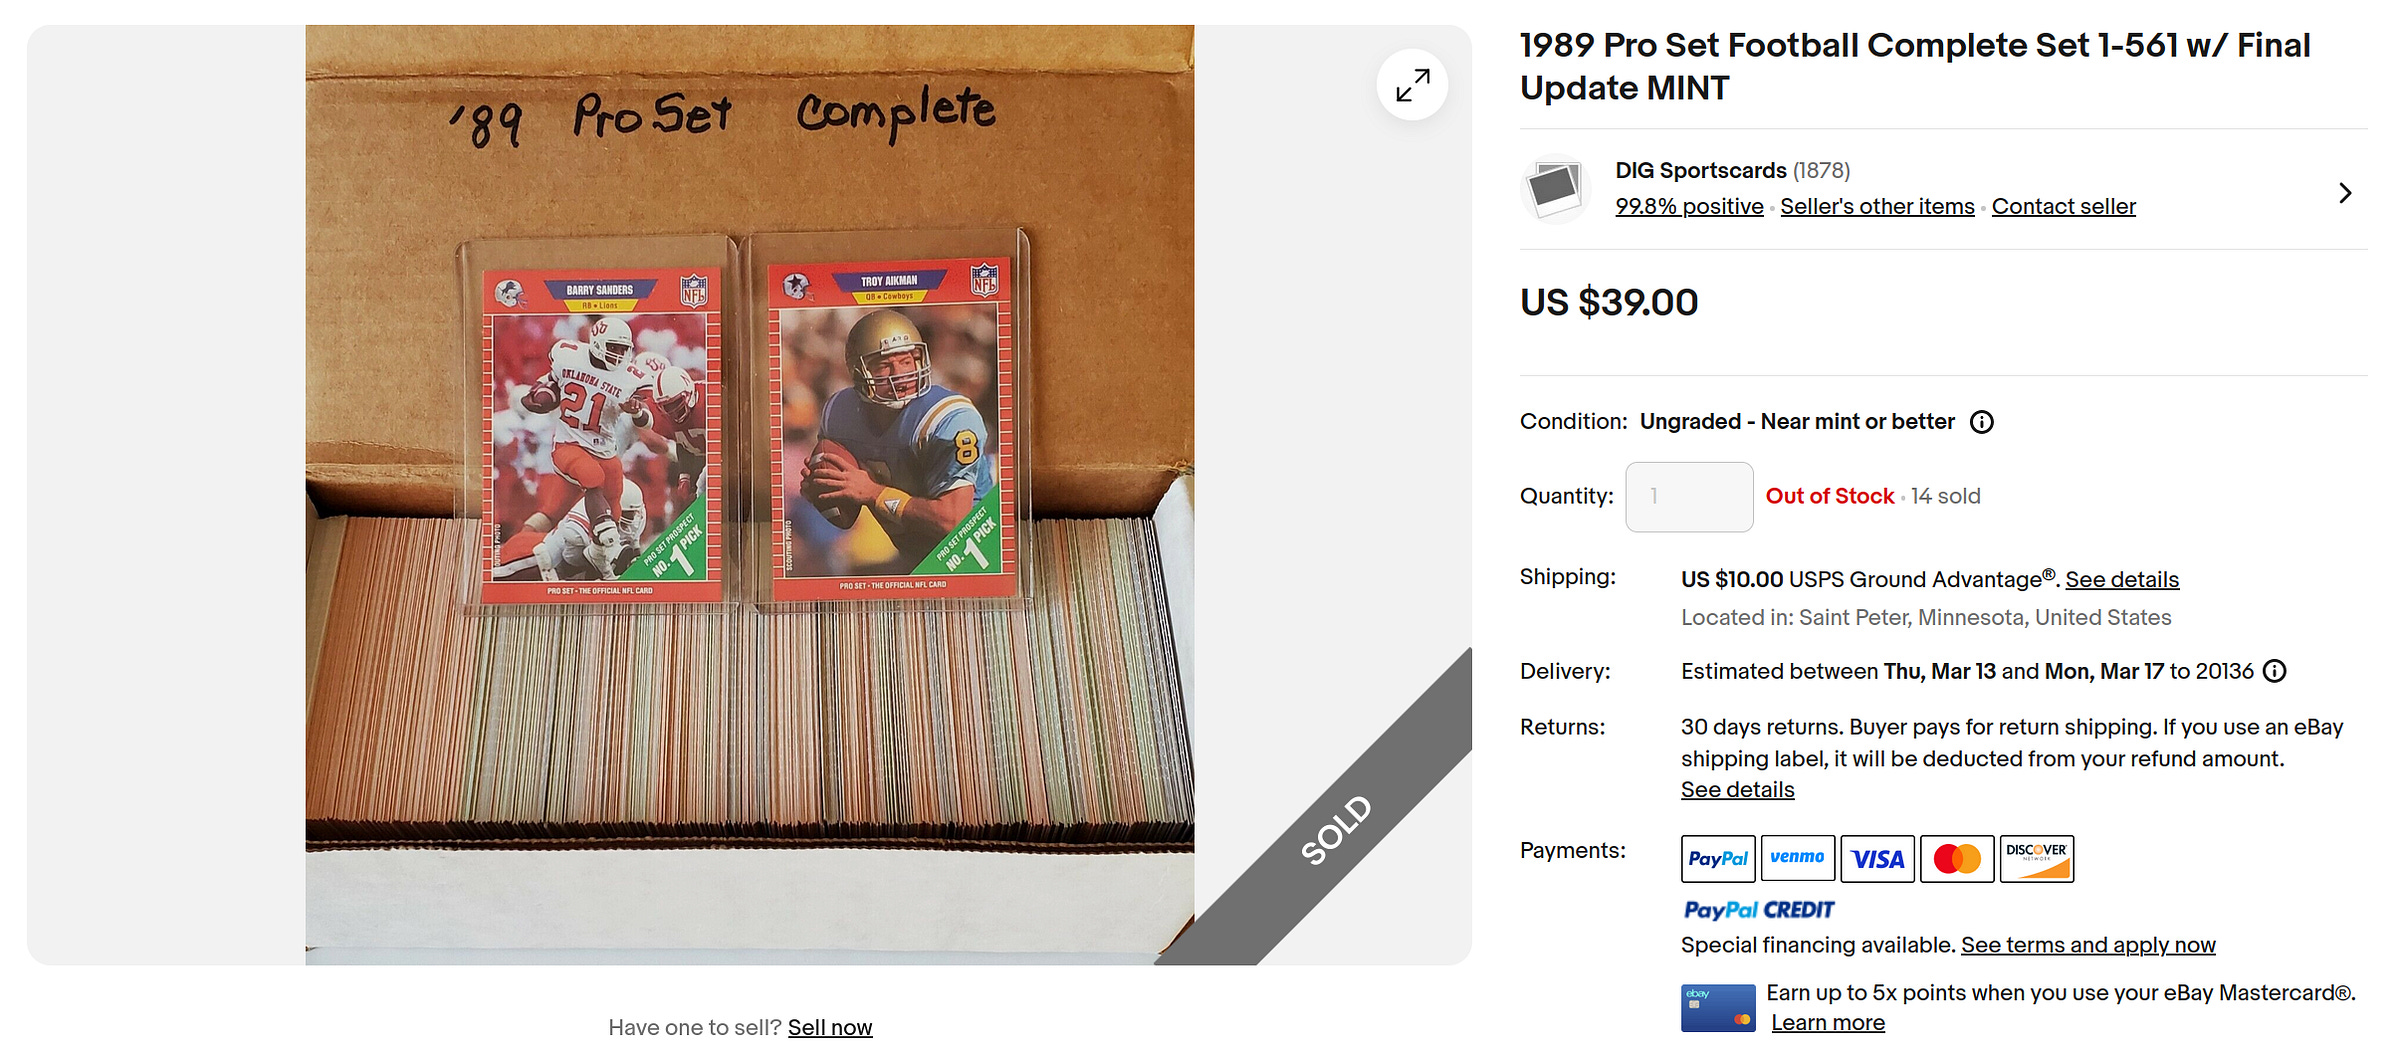Screen dimensions: 2400x1051
Task: Open shipping See details link
Action: pos(2122,579)
